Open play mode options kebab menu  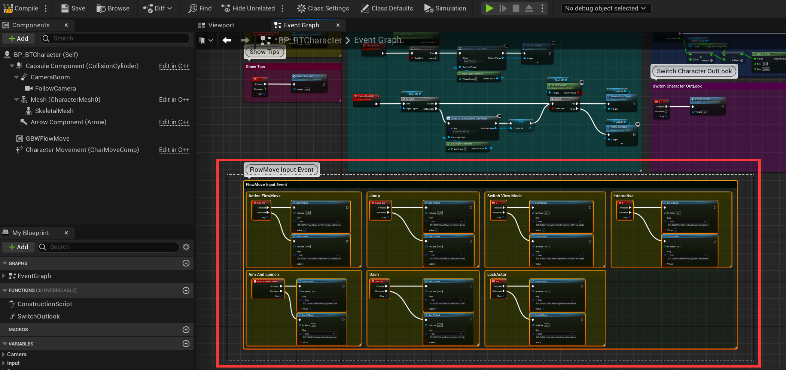pyautogui.click(x=541, y=9)
